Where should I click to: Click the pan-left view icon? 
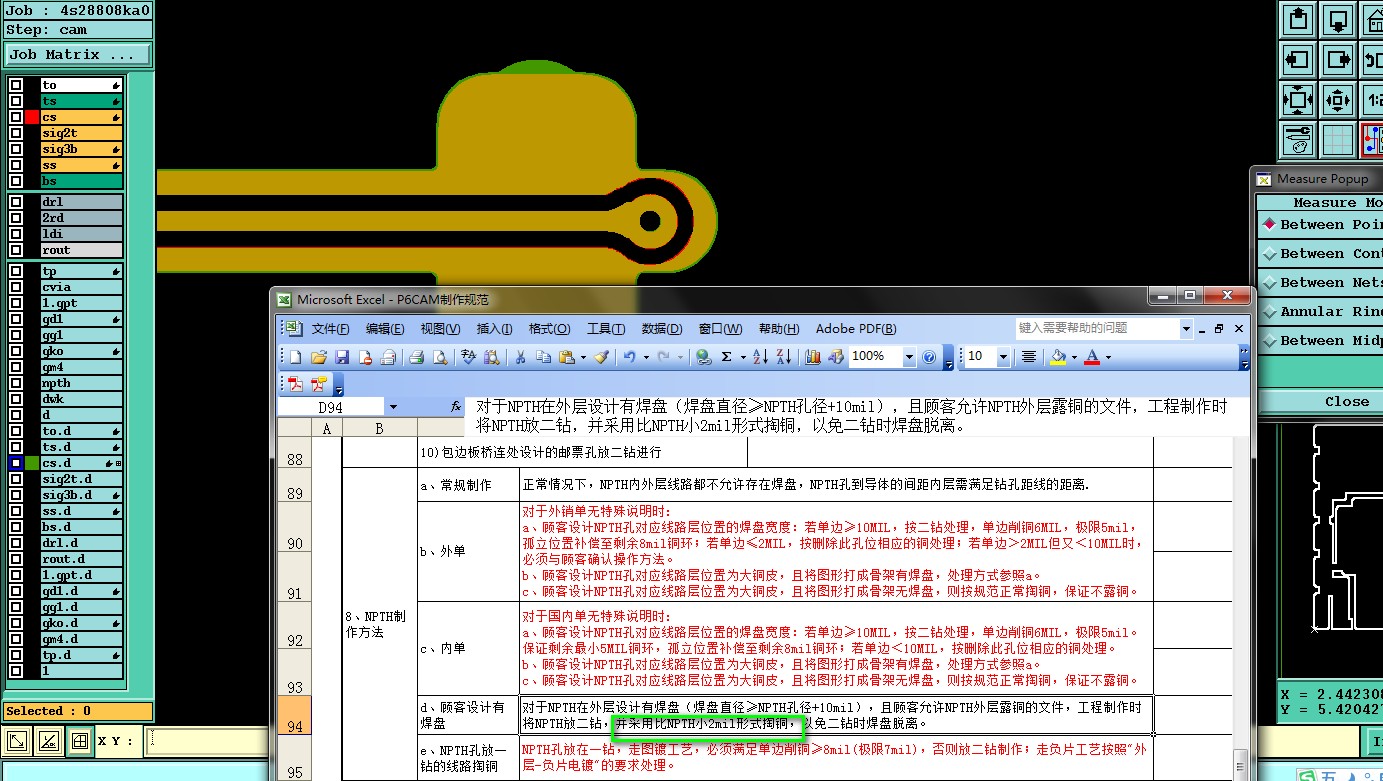pos(1298,59)
